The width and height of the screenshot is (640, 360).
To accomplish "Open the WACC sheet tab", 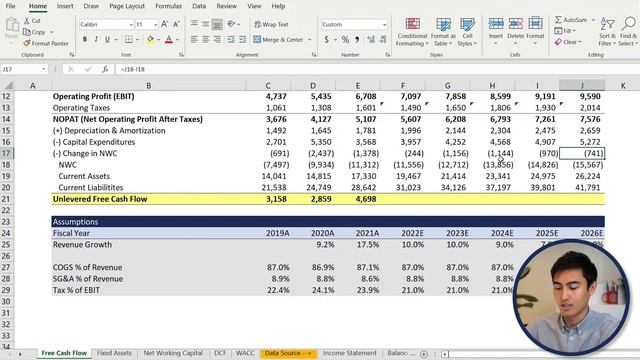I will click(x=245, y=353).
